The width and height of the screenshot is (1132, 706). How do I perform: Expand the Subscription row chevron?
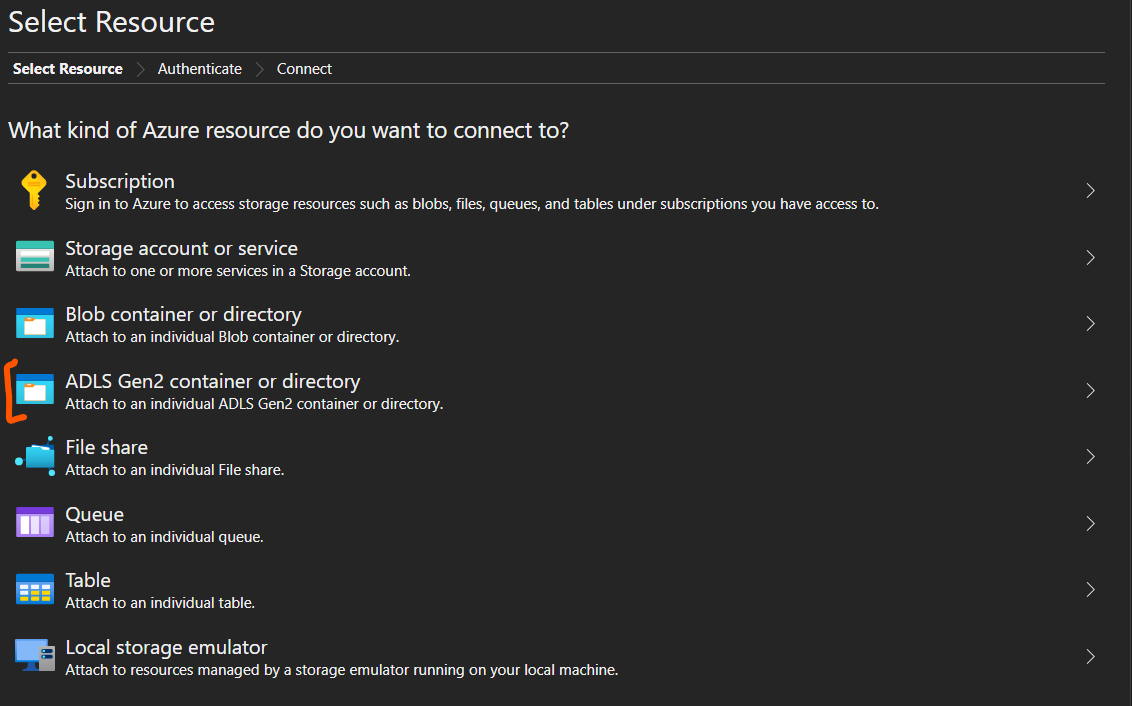(1089, 190)
